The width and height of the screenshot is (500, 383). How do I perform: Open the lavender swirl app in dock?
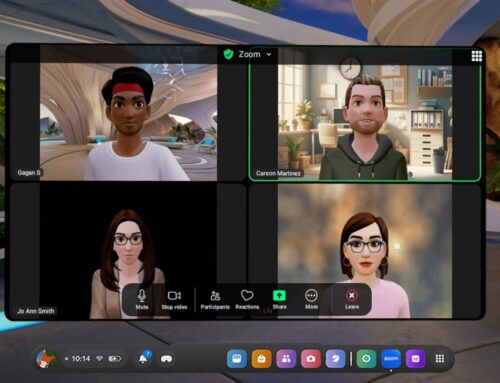[336, 359]
